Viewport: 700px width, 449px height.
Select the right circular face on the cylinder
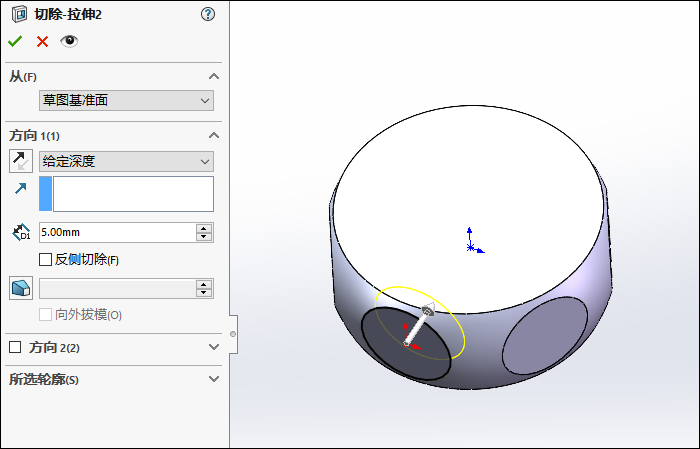545,335
